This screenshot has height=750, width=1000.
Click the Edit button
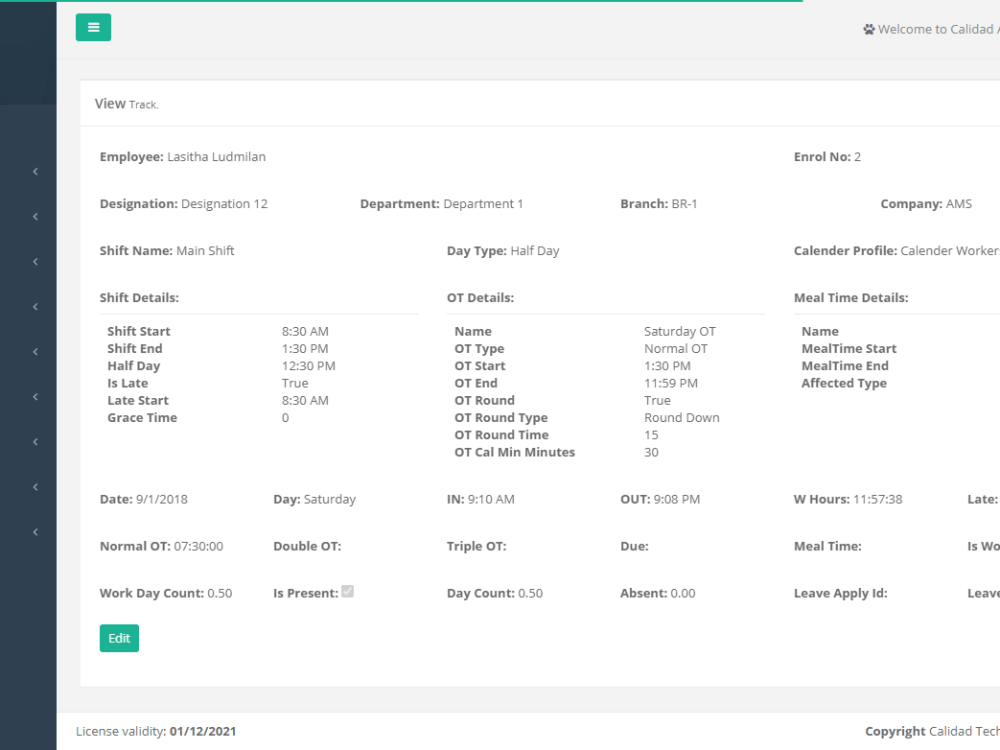click(x=119, y=637)
